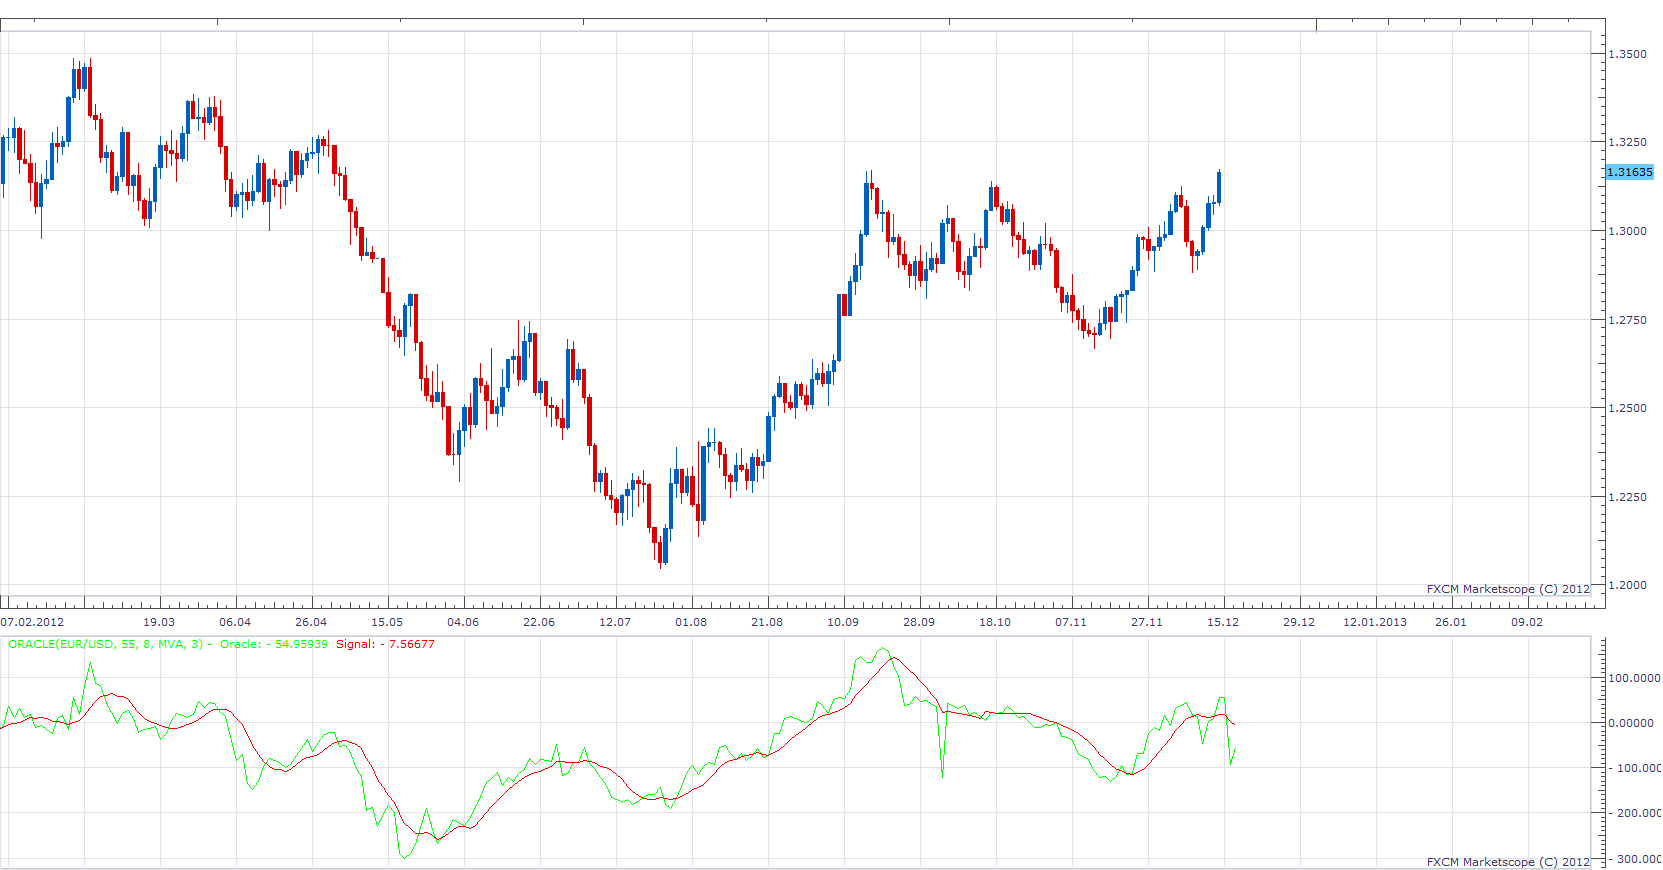The width and height of the screenshot is (1663, 870).
Task: Click the -200.000 indicator axis label
Action: (1634, 813)
